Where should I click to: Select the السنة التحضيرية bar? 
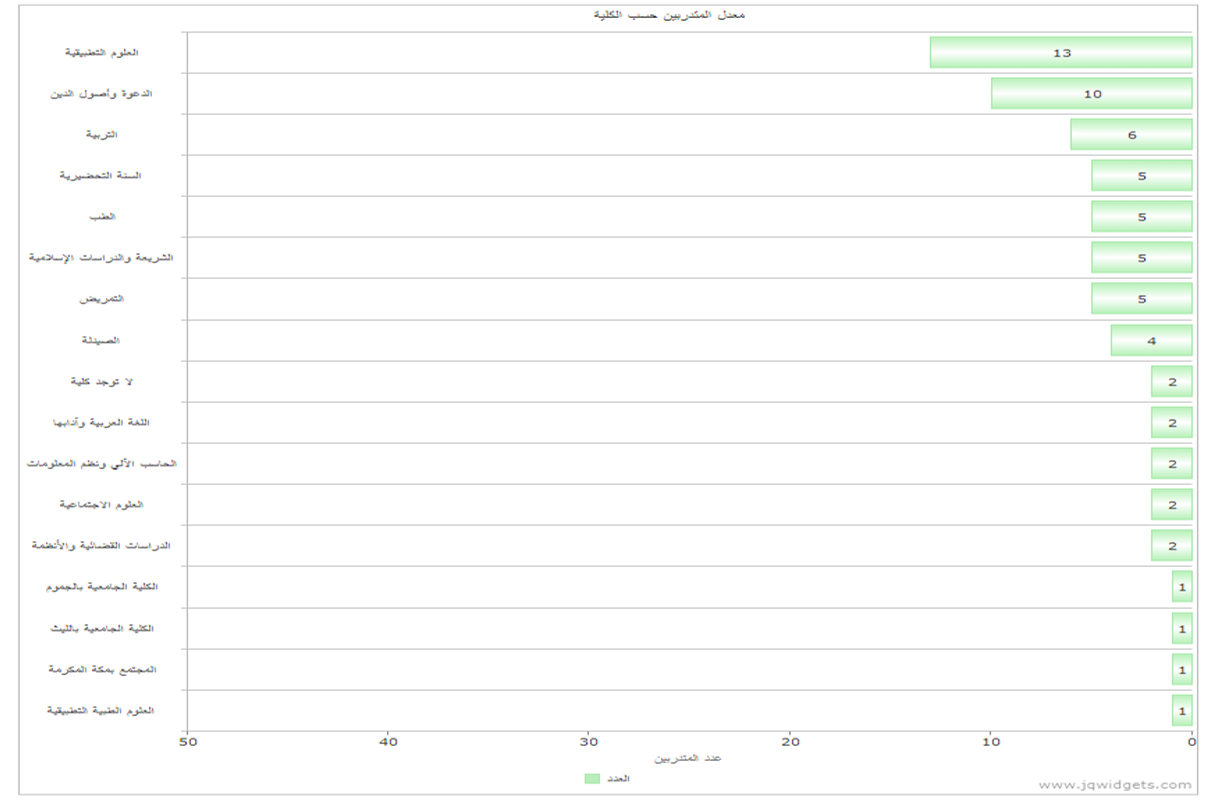[x=1142, y=175]
